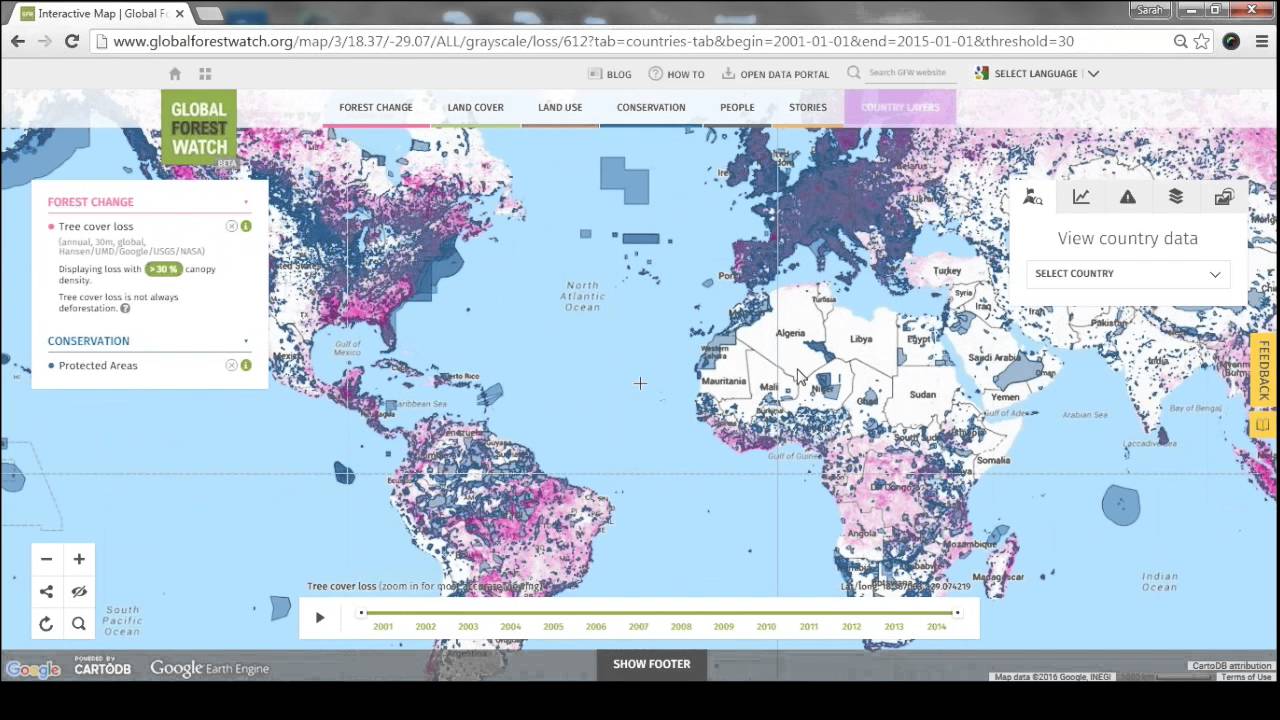The height and width of the screenshot is (720, 1280).
Task: Open the Stories menu
Action: (808, 107)
